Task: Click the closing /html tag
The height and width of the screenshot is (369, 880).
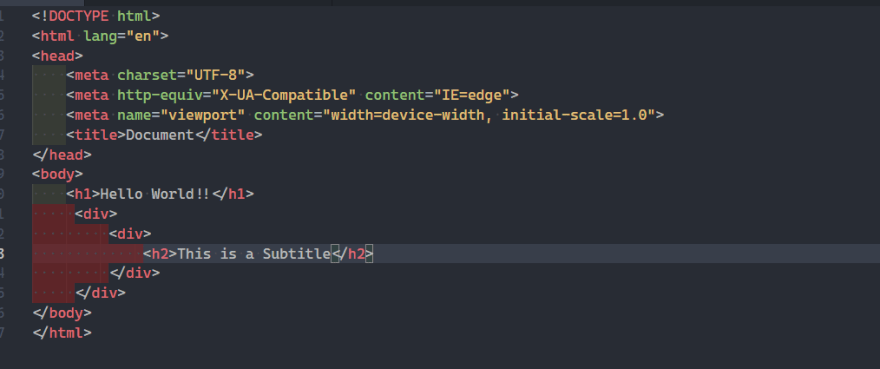Action: pyautogui.click(x=62, y=333)
